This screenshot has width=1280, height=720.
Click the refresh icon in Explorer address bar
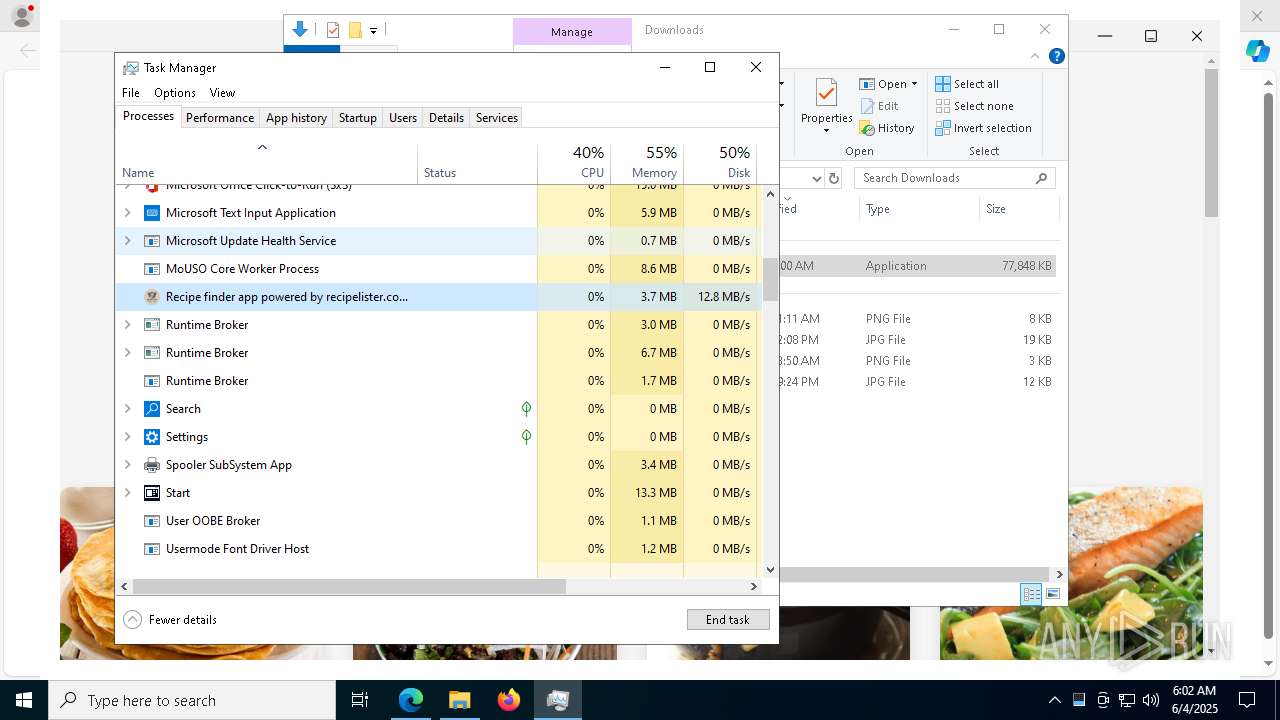834,179
